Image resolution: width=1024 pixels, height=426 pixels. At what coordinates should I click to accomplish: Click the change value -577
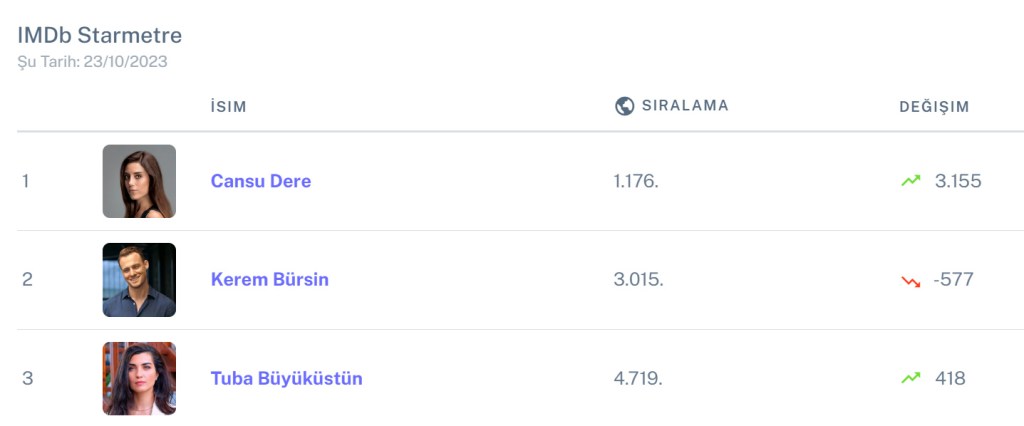(953, 280)
